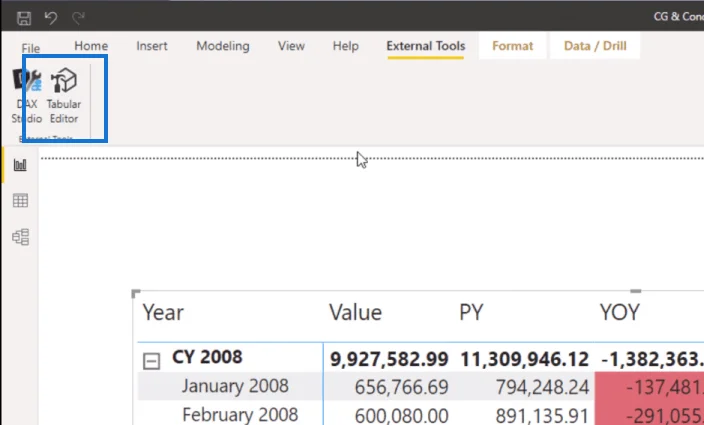This screenshot has width=704, height=425.
Task: Go to the Home ribbon tab
Action: pyautogui.click(x=91, y=46)
